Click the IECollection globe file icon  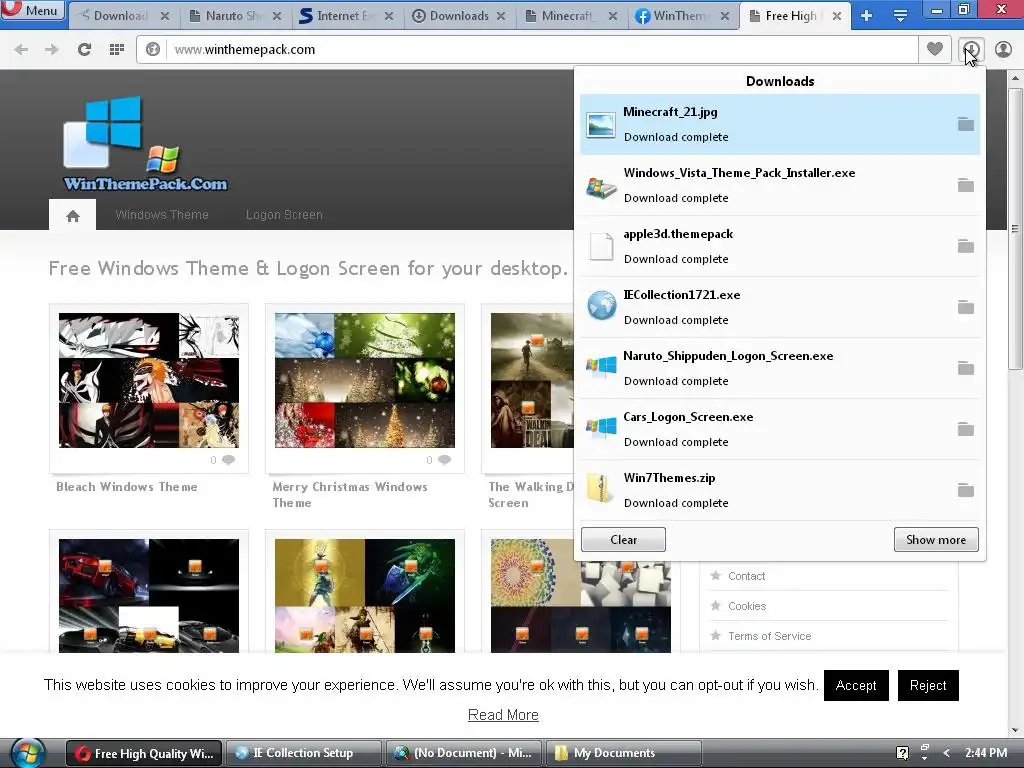click(601, 306)
